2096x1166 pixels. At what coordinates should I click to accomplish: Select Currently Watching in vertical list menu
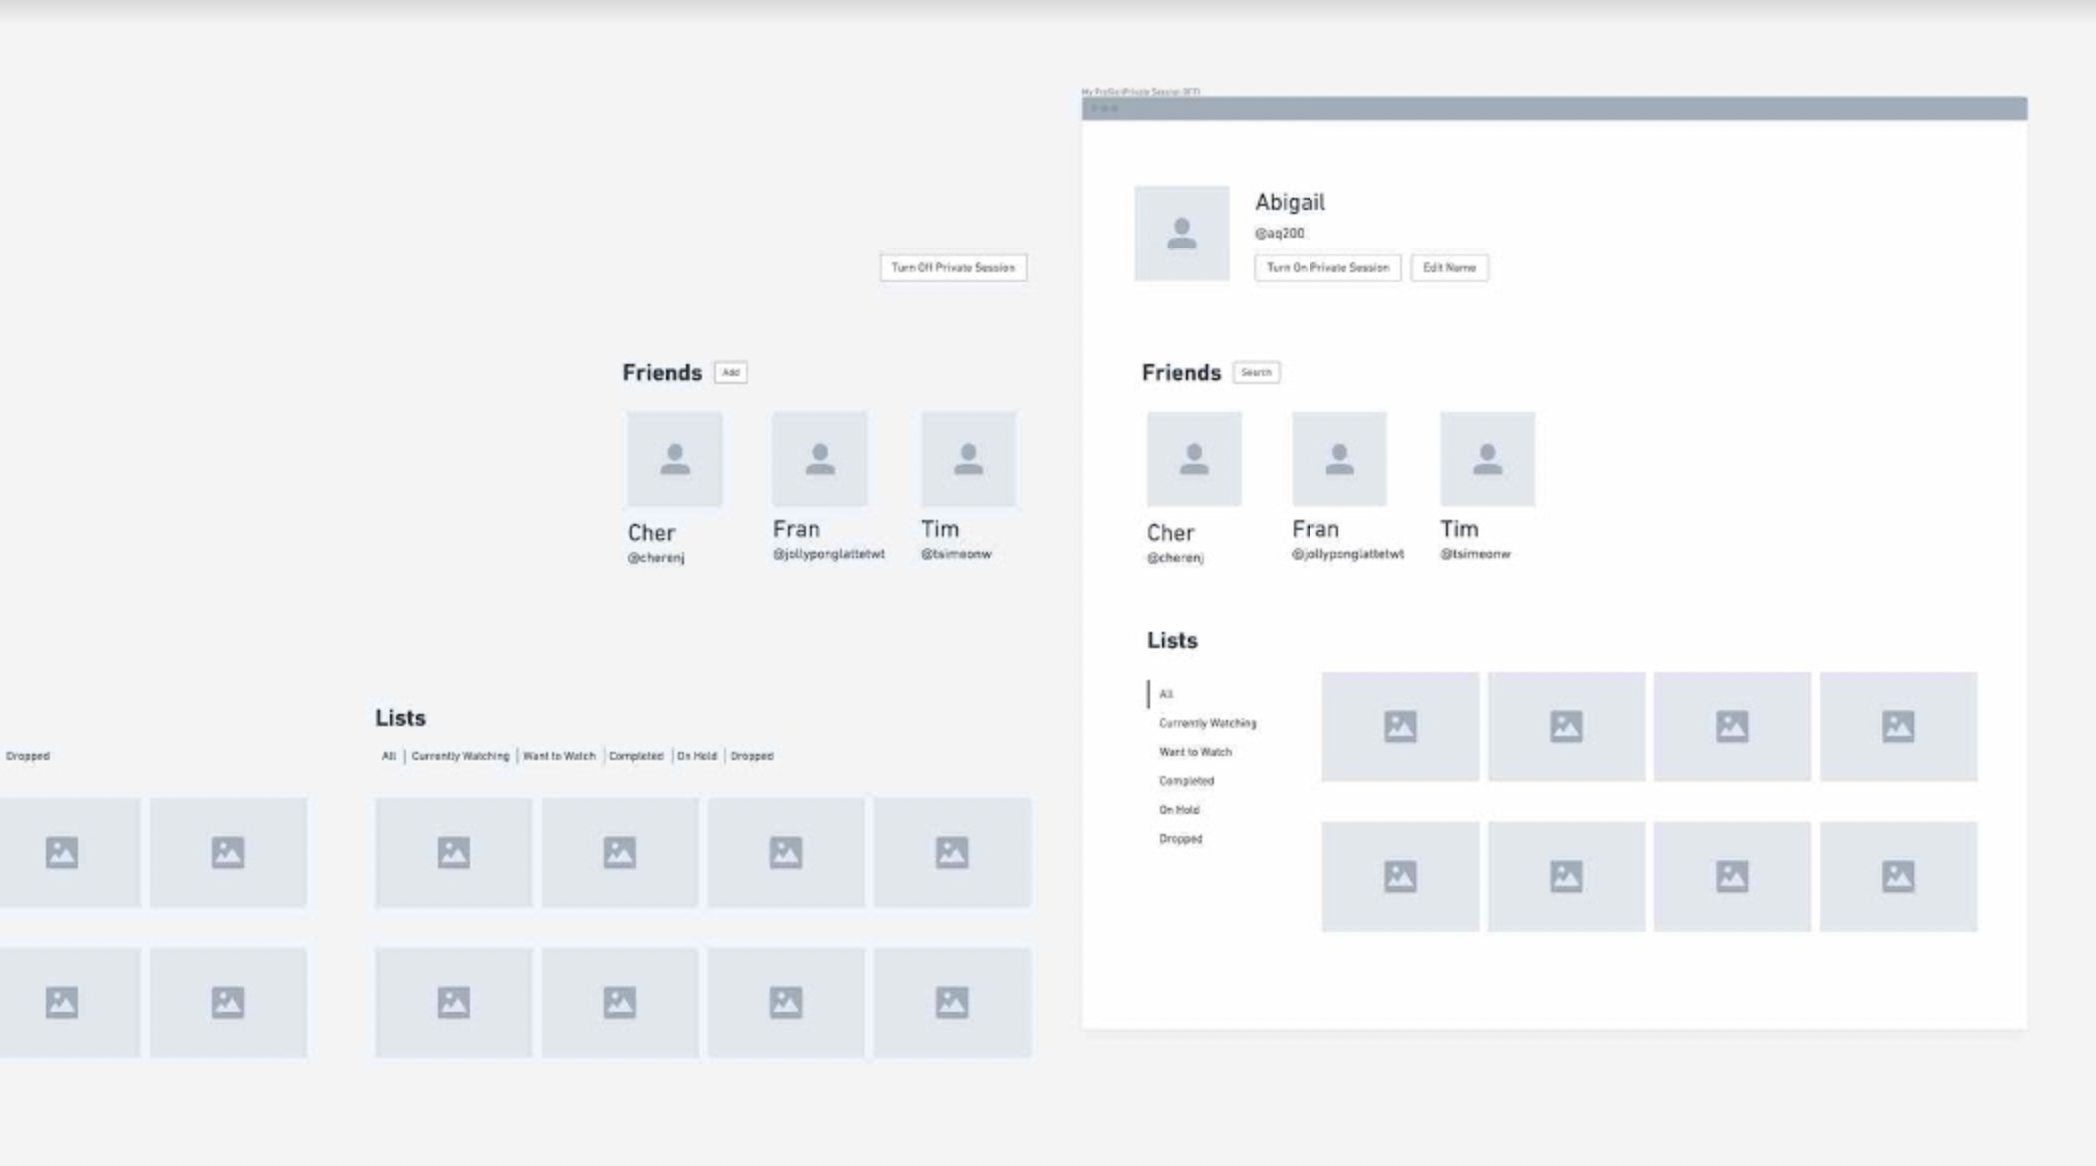click(x=1207, y=723)
